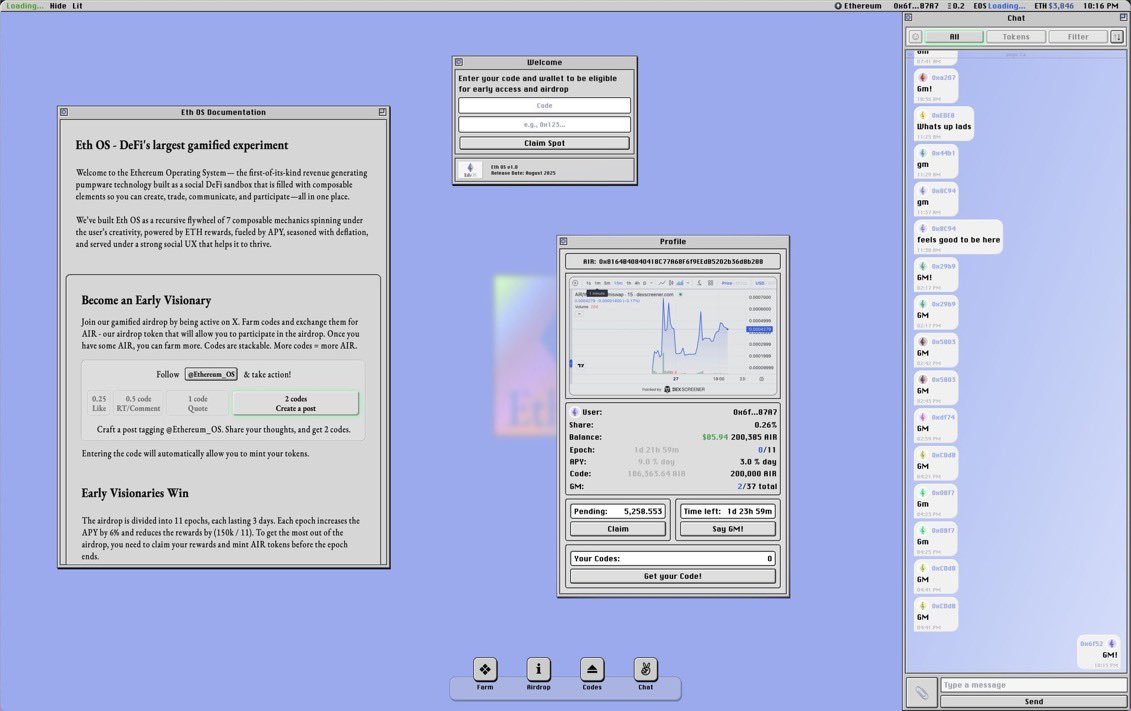Open the Farm dock icon
The image size is (1131, 711).
coord(485,669)
